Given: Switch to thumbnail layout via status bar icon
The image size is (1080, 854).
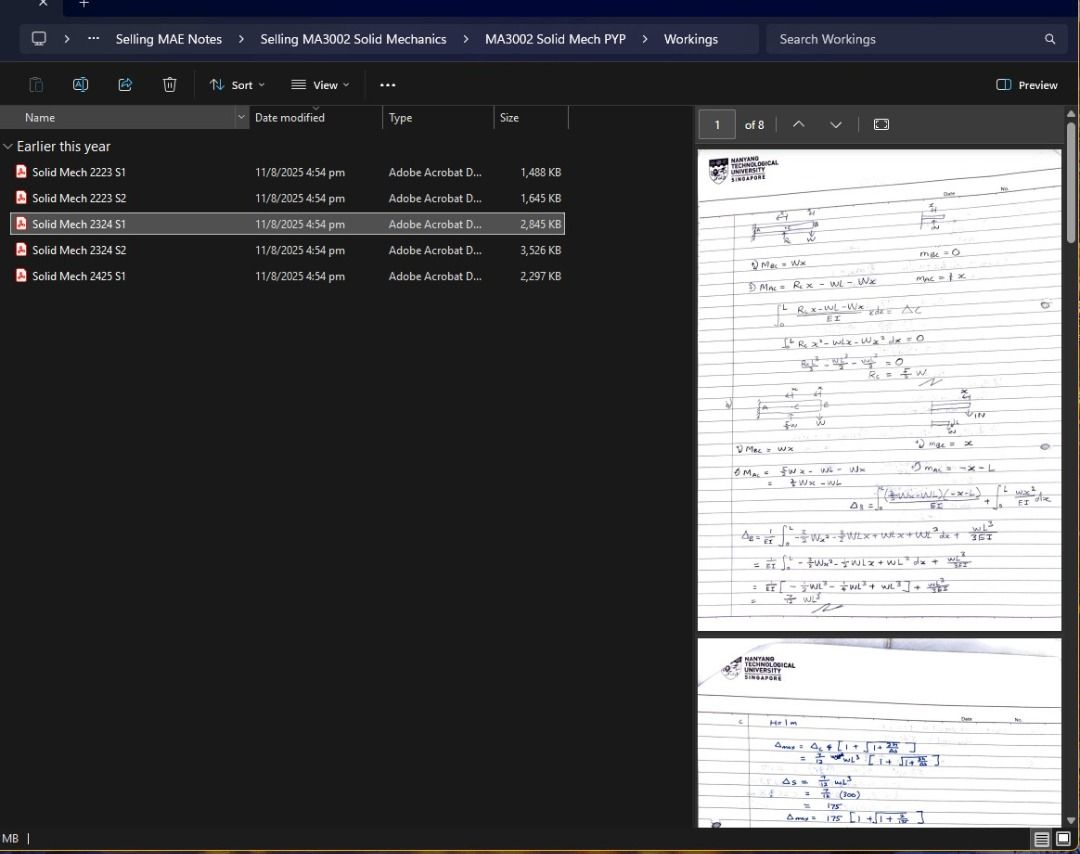Looking at the screenshot, I should click(1062, 838).
